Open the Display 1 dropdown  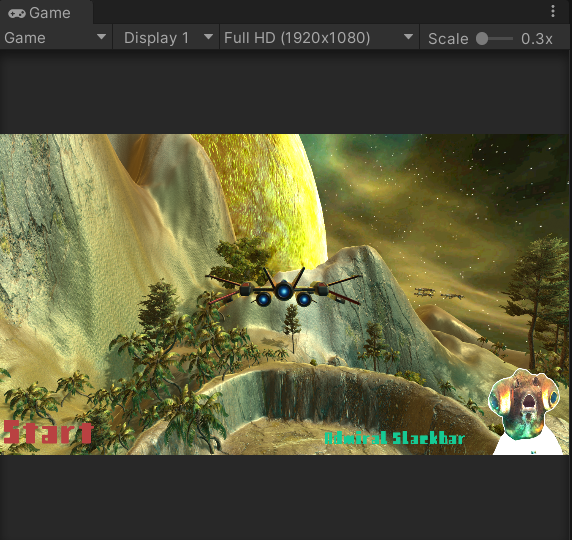pyautogui.click(x=166, y=37)
